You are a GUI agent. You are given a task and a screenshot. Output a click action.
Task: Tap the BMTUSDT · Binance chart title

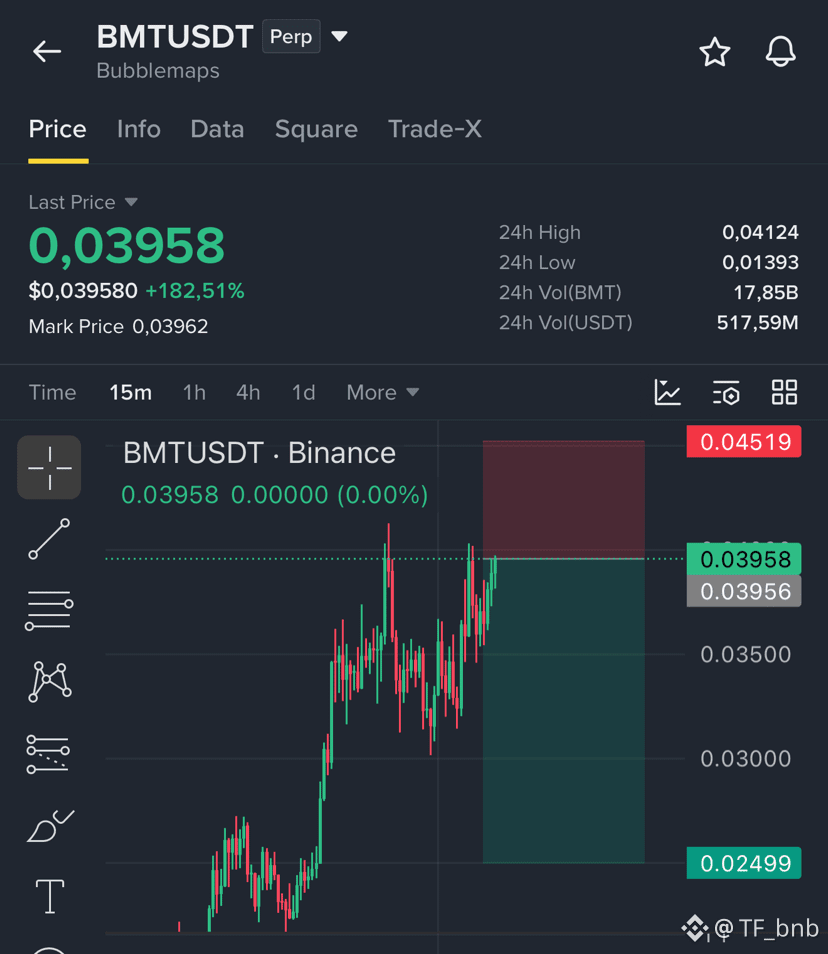pyautogui.click(x=260, y=453)
